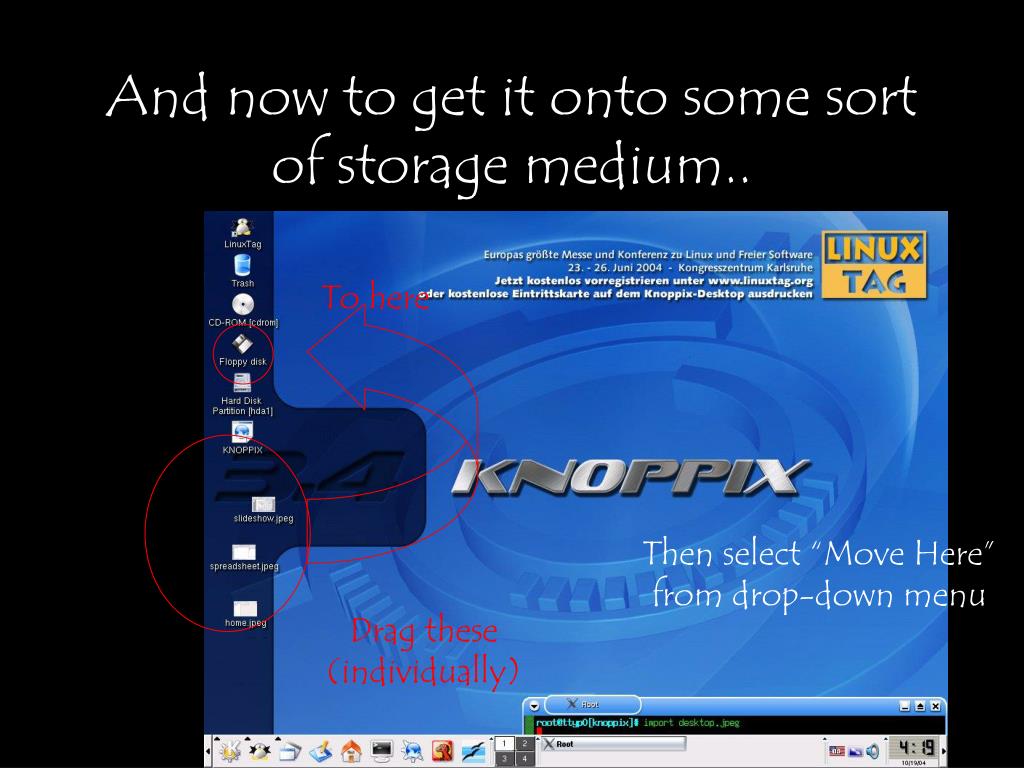Open the Trash icon on desktop

pos(242,271)
